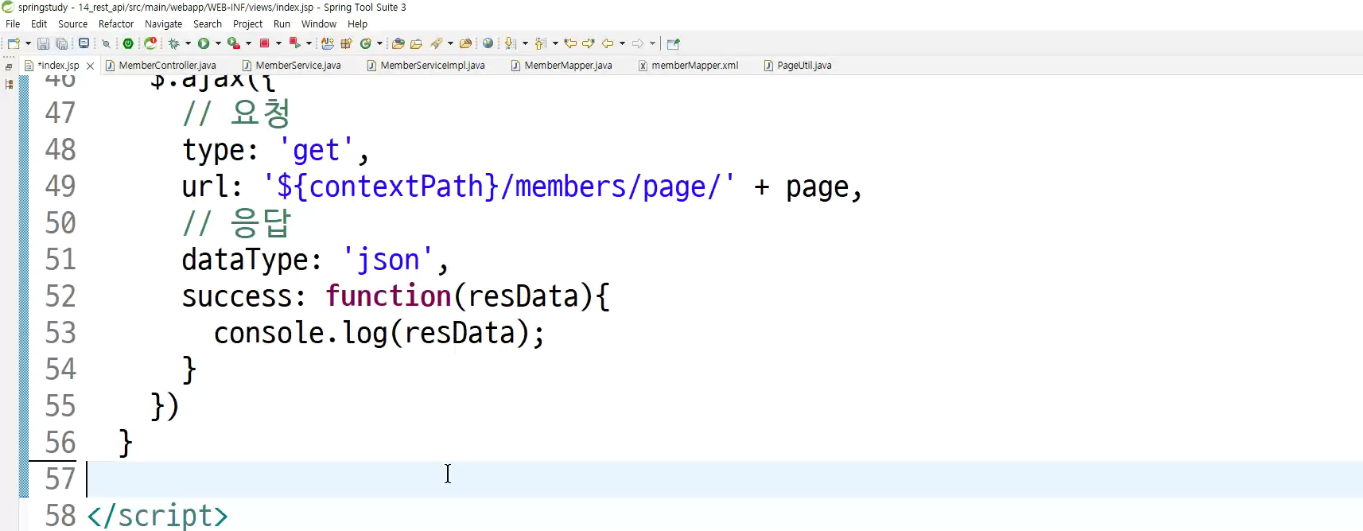1363x531 pixels.
Task: Click the restore view icon in left trim
Action: [10, 65]
